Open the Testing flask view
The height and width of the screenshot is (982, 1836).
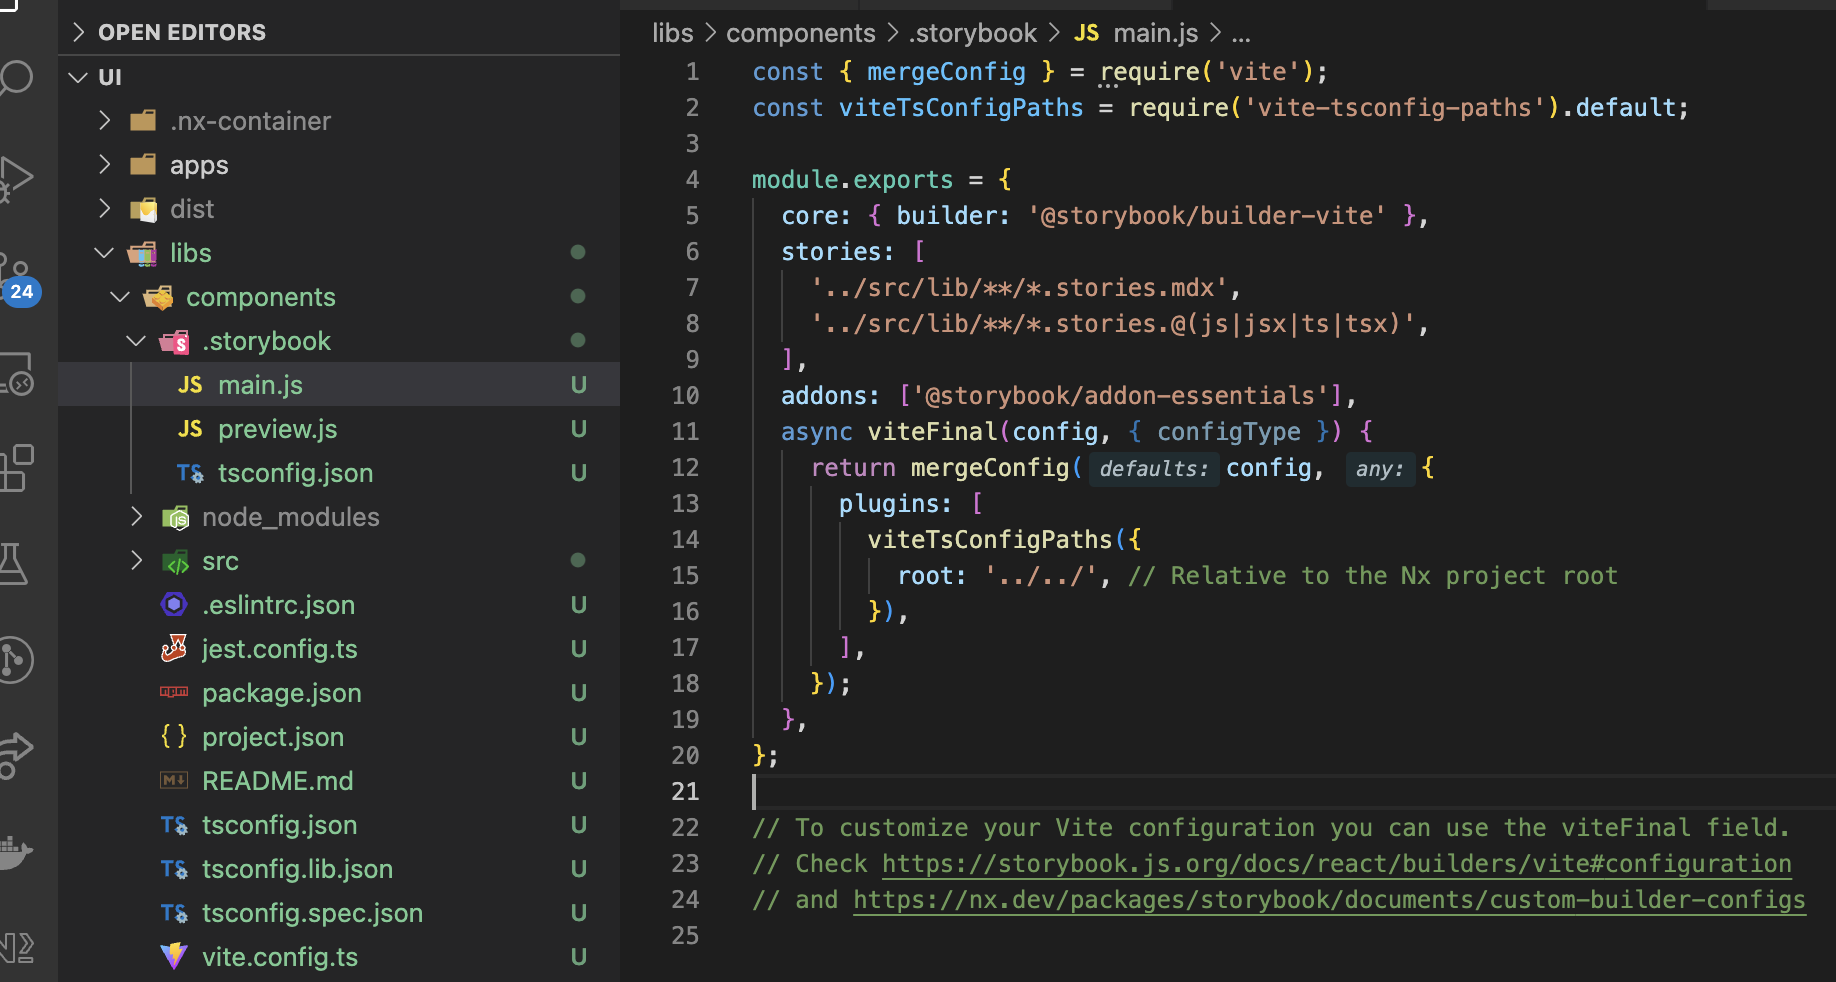point(18,563)
